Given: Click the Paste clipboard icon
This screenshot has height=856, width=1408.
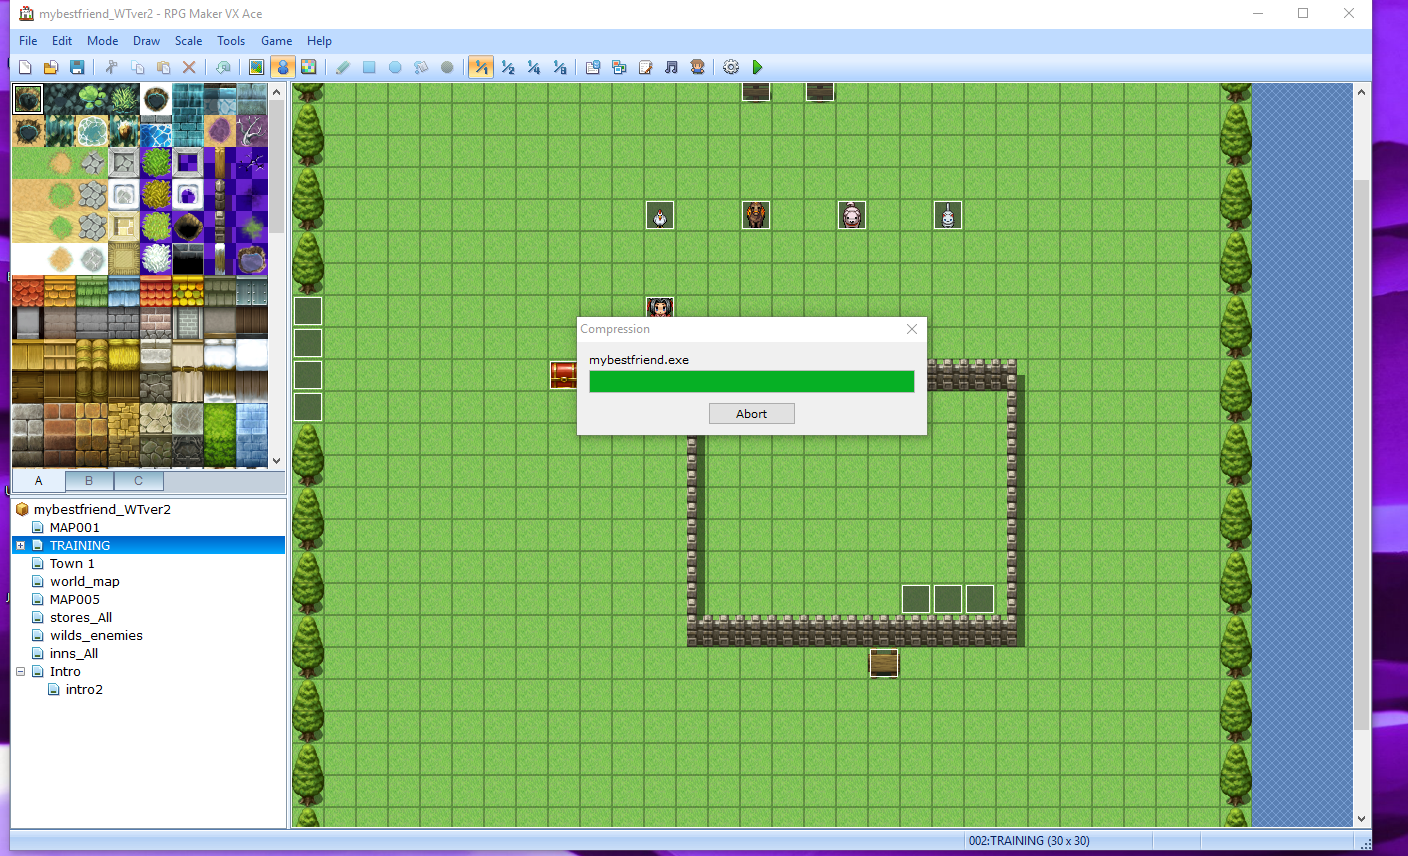Looking at the screenshot, I should pos(163,67).
